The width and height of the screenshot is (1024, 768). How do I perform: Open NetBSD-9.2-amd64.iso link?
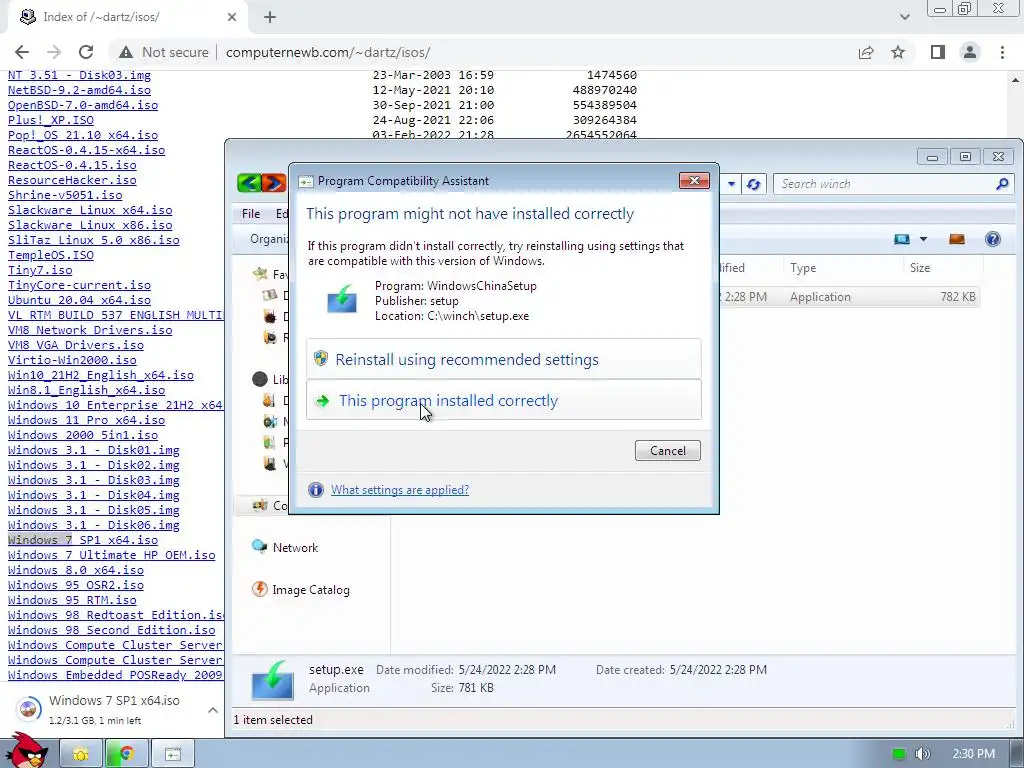click(79, 90)
